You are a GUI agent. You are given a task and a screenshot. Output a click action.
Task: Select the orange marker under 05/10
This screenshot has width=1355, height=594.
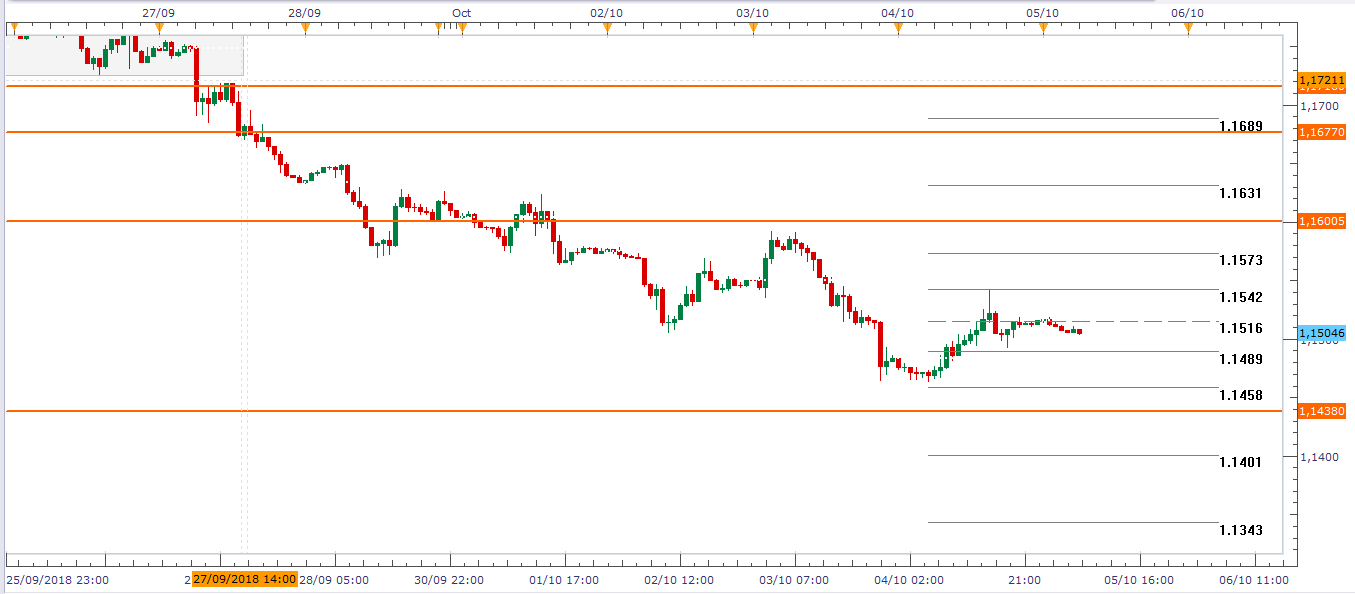point(1043,29)
